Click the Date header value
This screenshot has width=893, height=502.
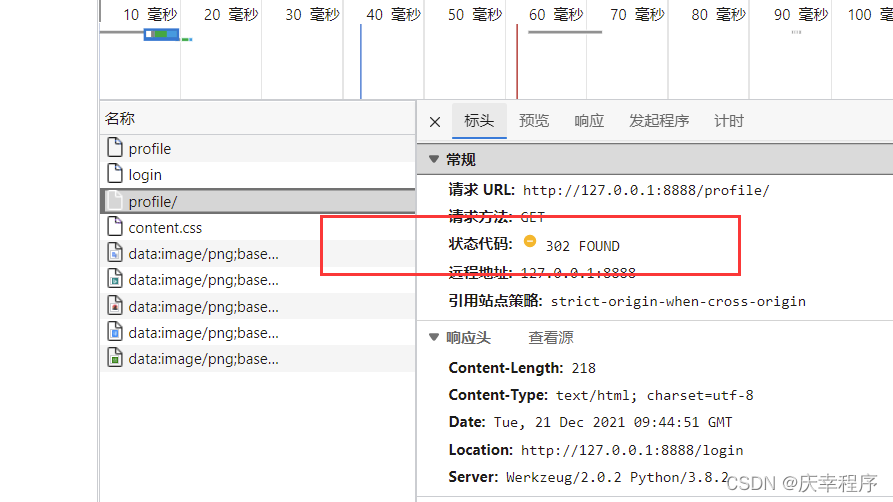coord(613,422)
